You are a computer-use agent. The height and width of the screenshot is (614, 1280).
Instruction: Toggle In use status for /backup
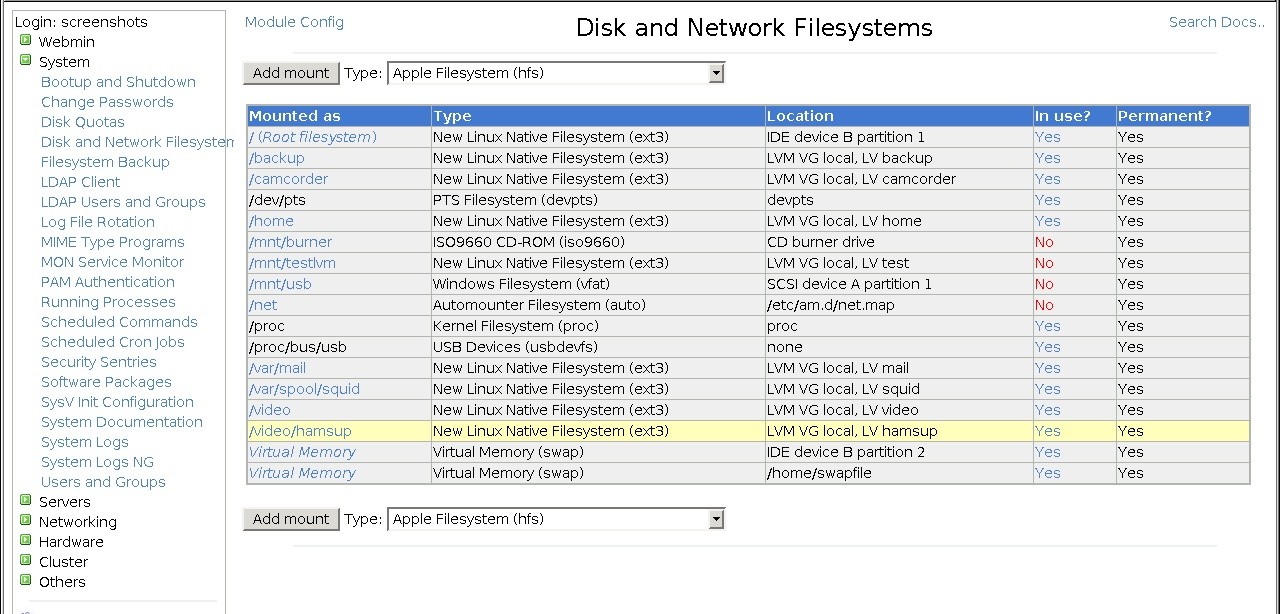click(1047, 158)
